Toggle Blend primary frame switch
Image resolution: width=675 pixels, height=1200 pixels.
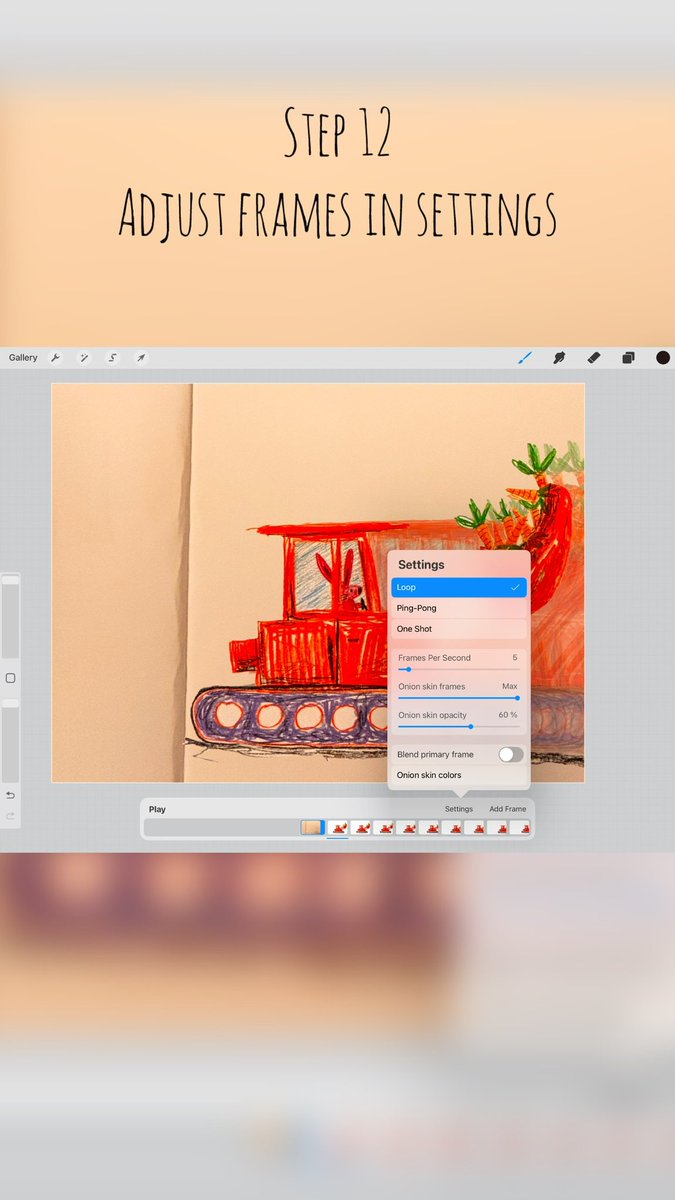coord(511,755)
